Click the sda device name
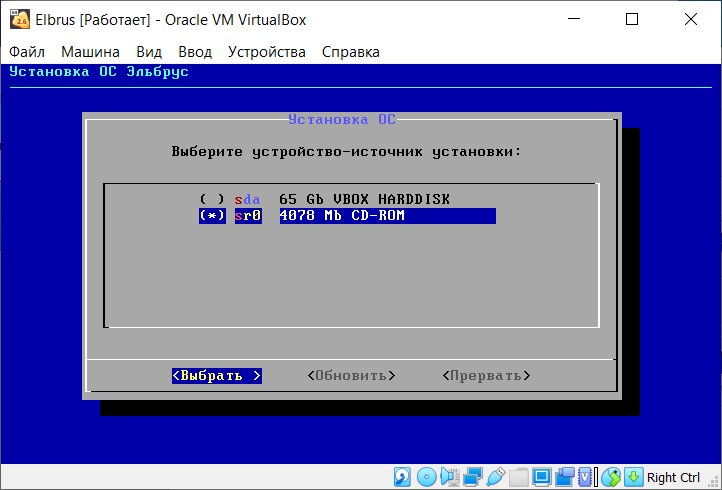The height and width of the screenshot is (490, 722). pyautogui.click(x=247, y=199)
